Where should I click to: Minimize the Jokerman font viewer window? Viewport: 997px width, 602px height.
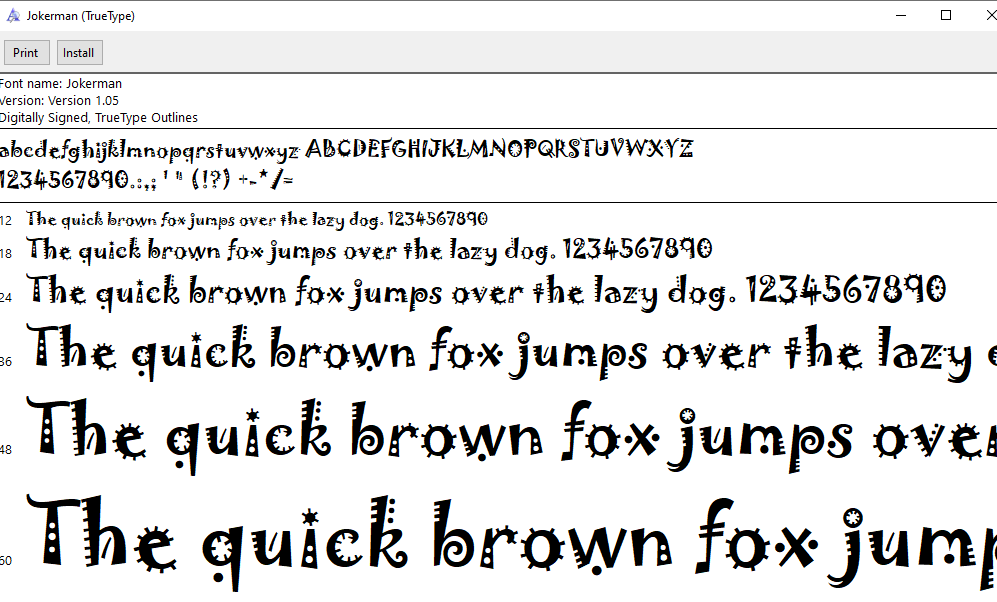900,15
